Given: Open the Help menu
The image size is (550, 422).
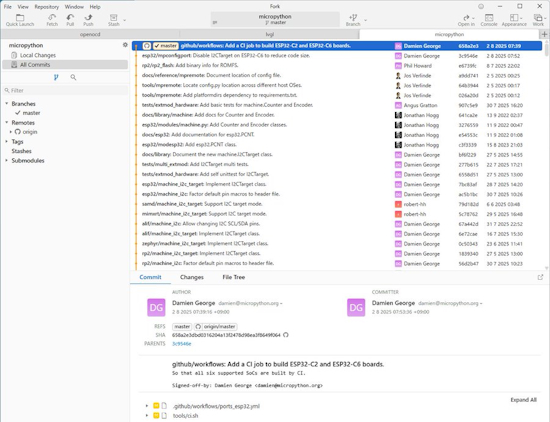Looking at the screenshot, I should coord(95,7).
